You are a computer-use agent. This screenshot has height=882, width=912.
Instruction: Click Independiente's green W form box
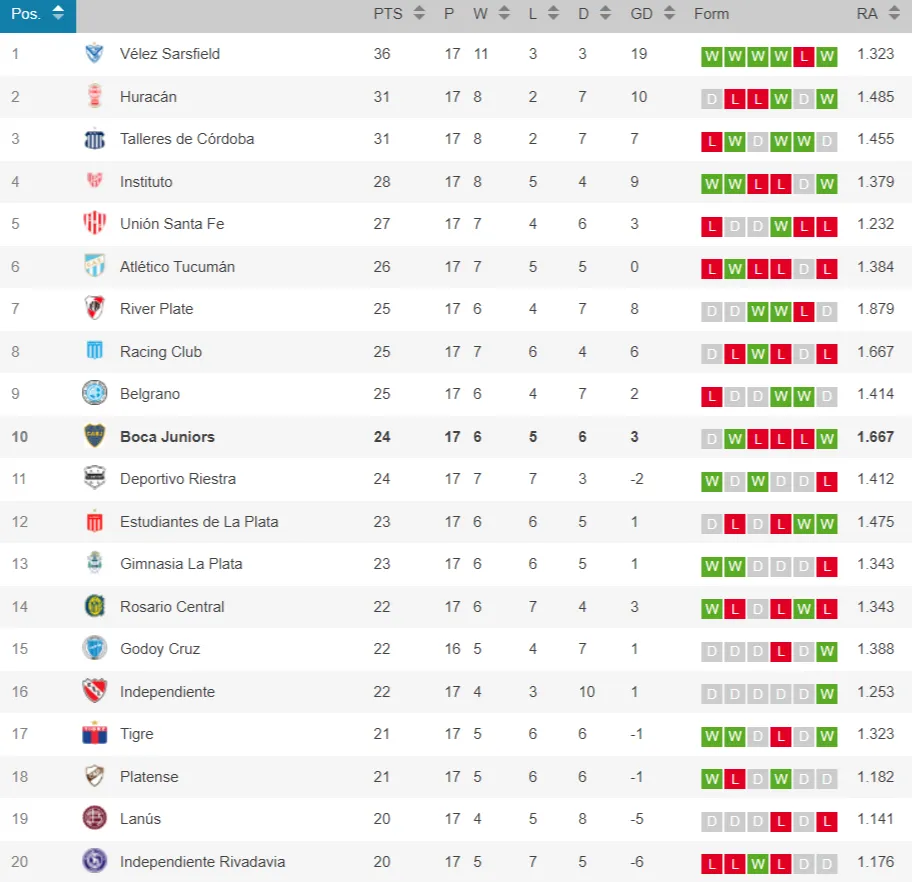(x=826, y=694)
